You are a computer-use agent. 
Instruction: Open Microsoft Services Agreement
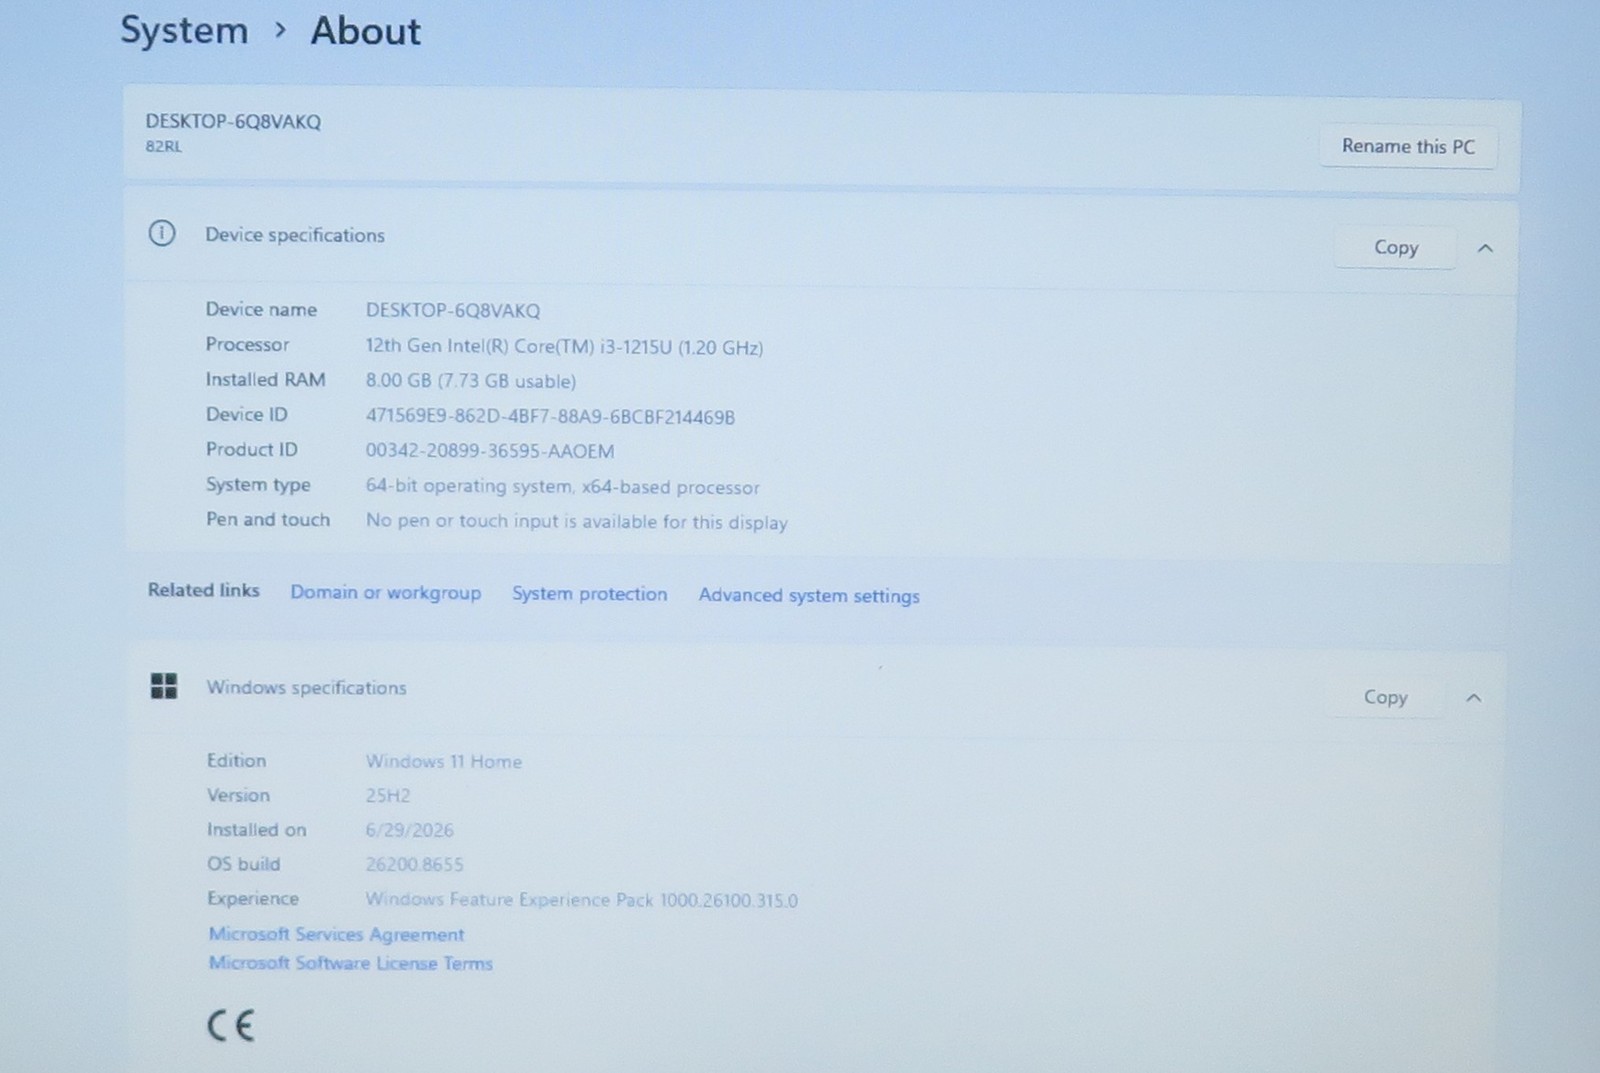click(x=337, y=934)
